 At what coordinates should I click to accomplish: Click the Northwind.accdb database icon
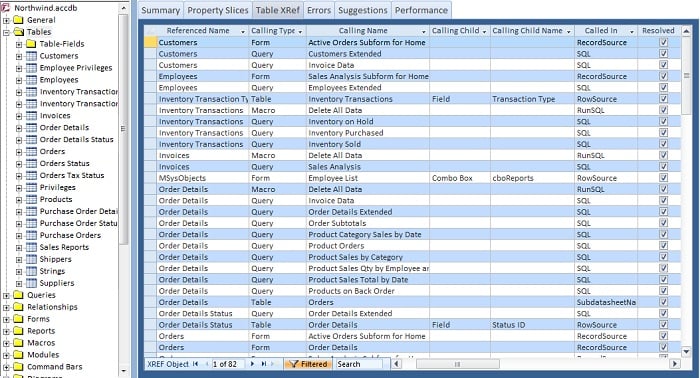point(6,8)
